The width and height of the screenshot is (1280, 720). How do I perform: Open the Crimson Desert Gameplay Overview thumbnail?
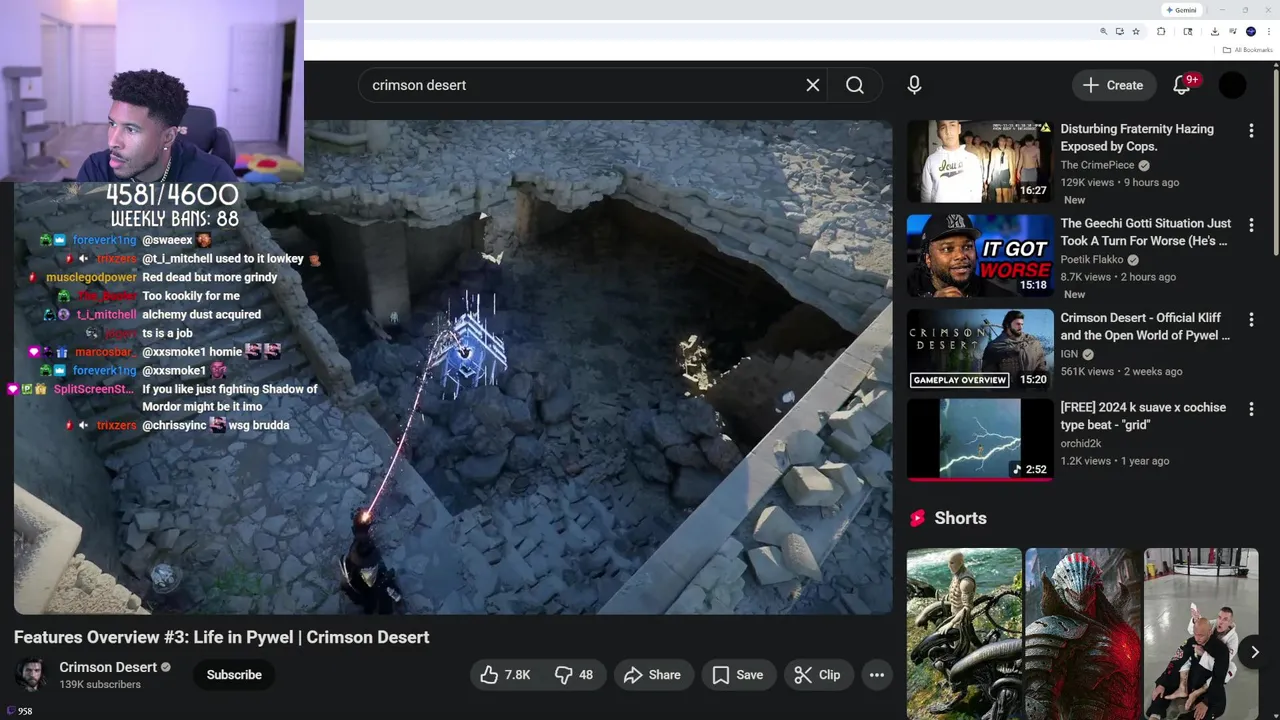pos(980,350)
